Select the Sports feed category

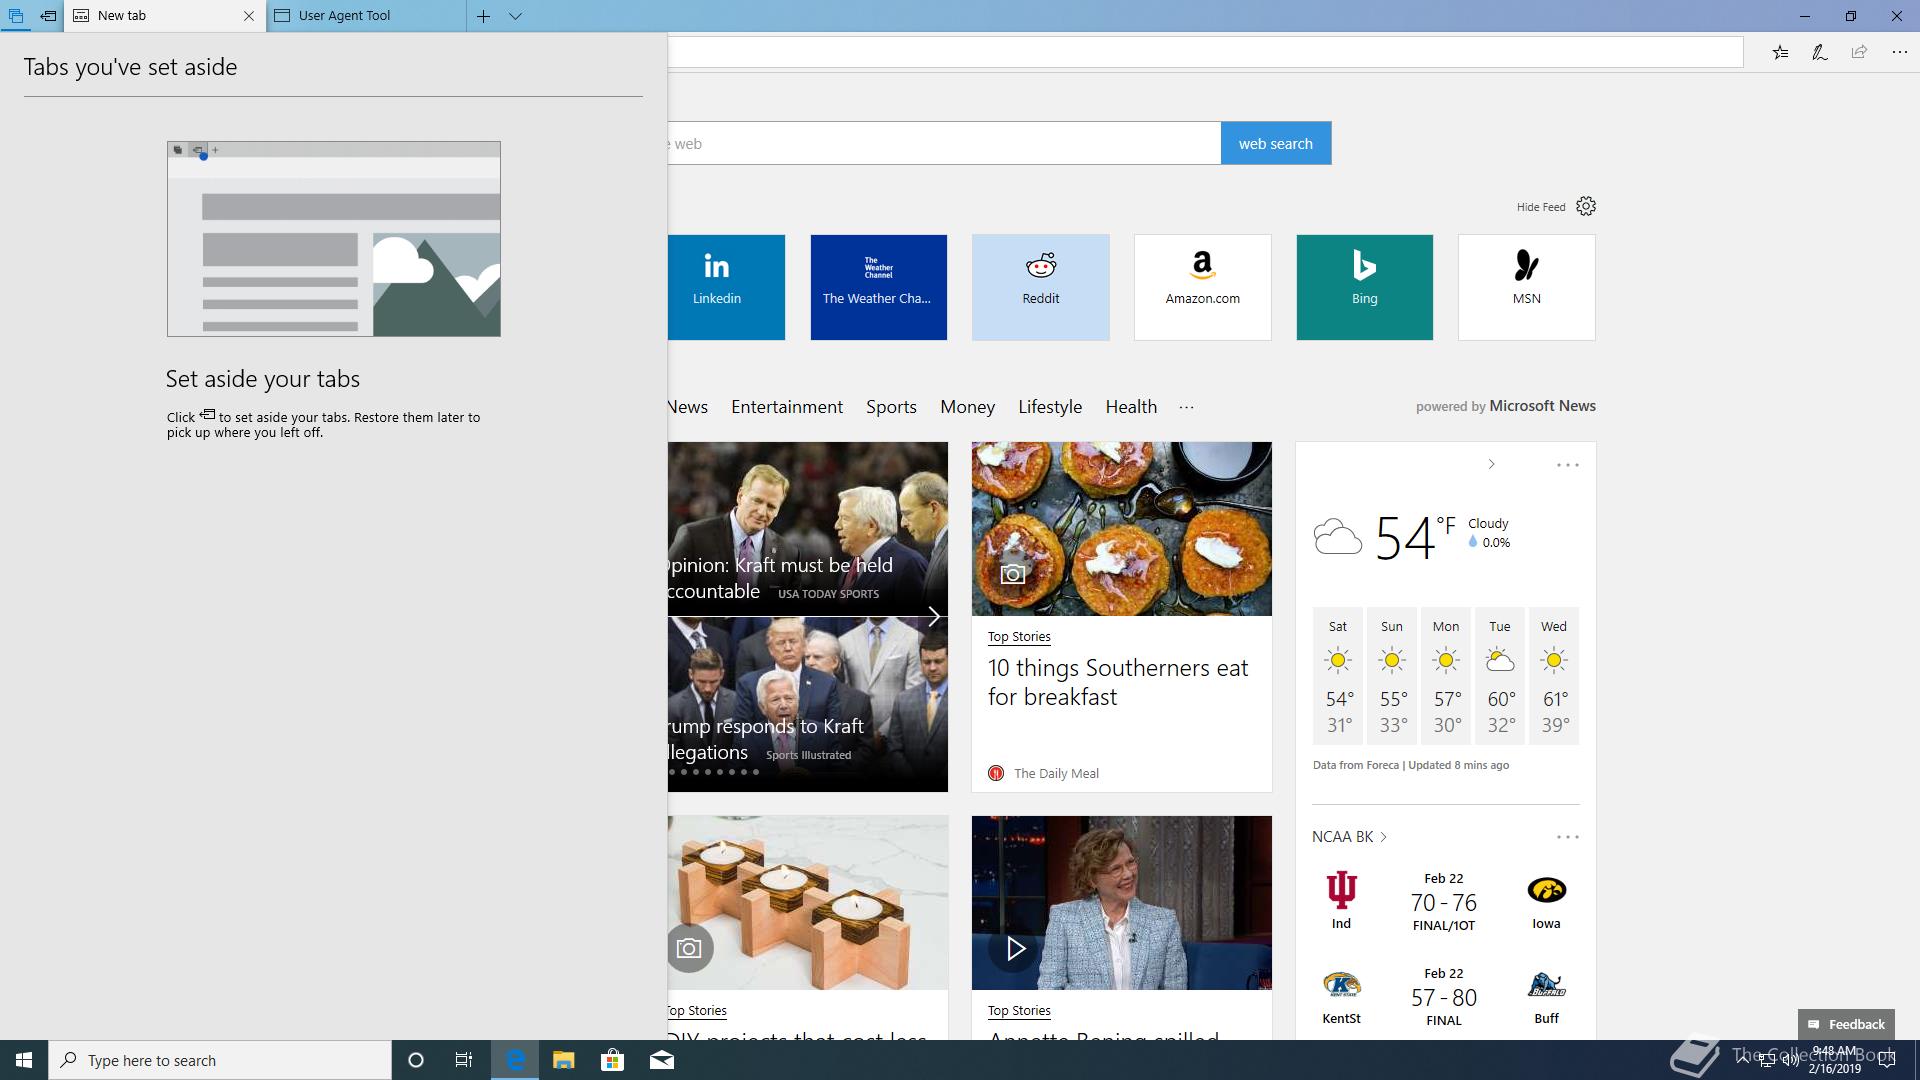point(891,407)
